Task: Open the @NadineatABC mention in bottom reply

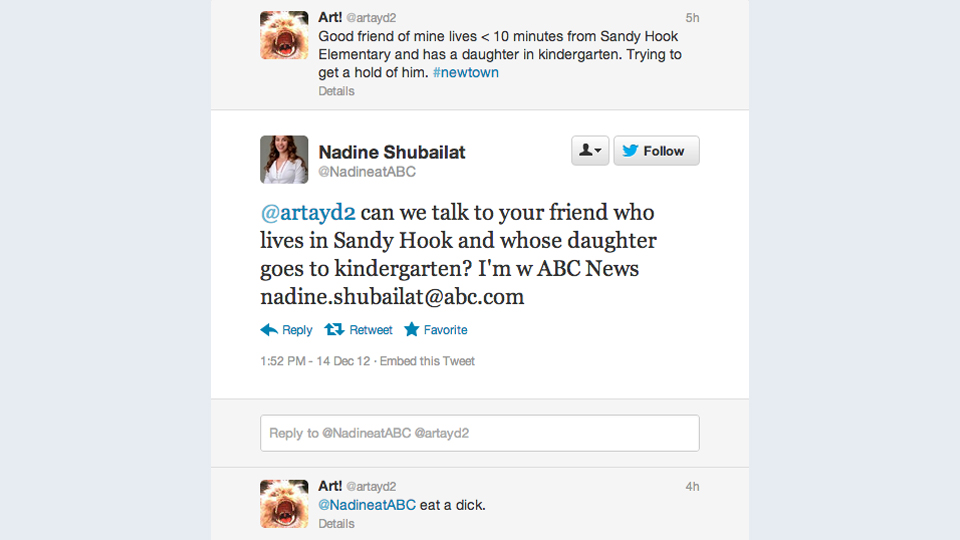Action: pos(367,505)
